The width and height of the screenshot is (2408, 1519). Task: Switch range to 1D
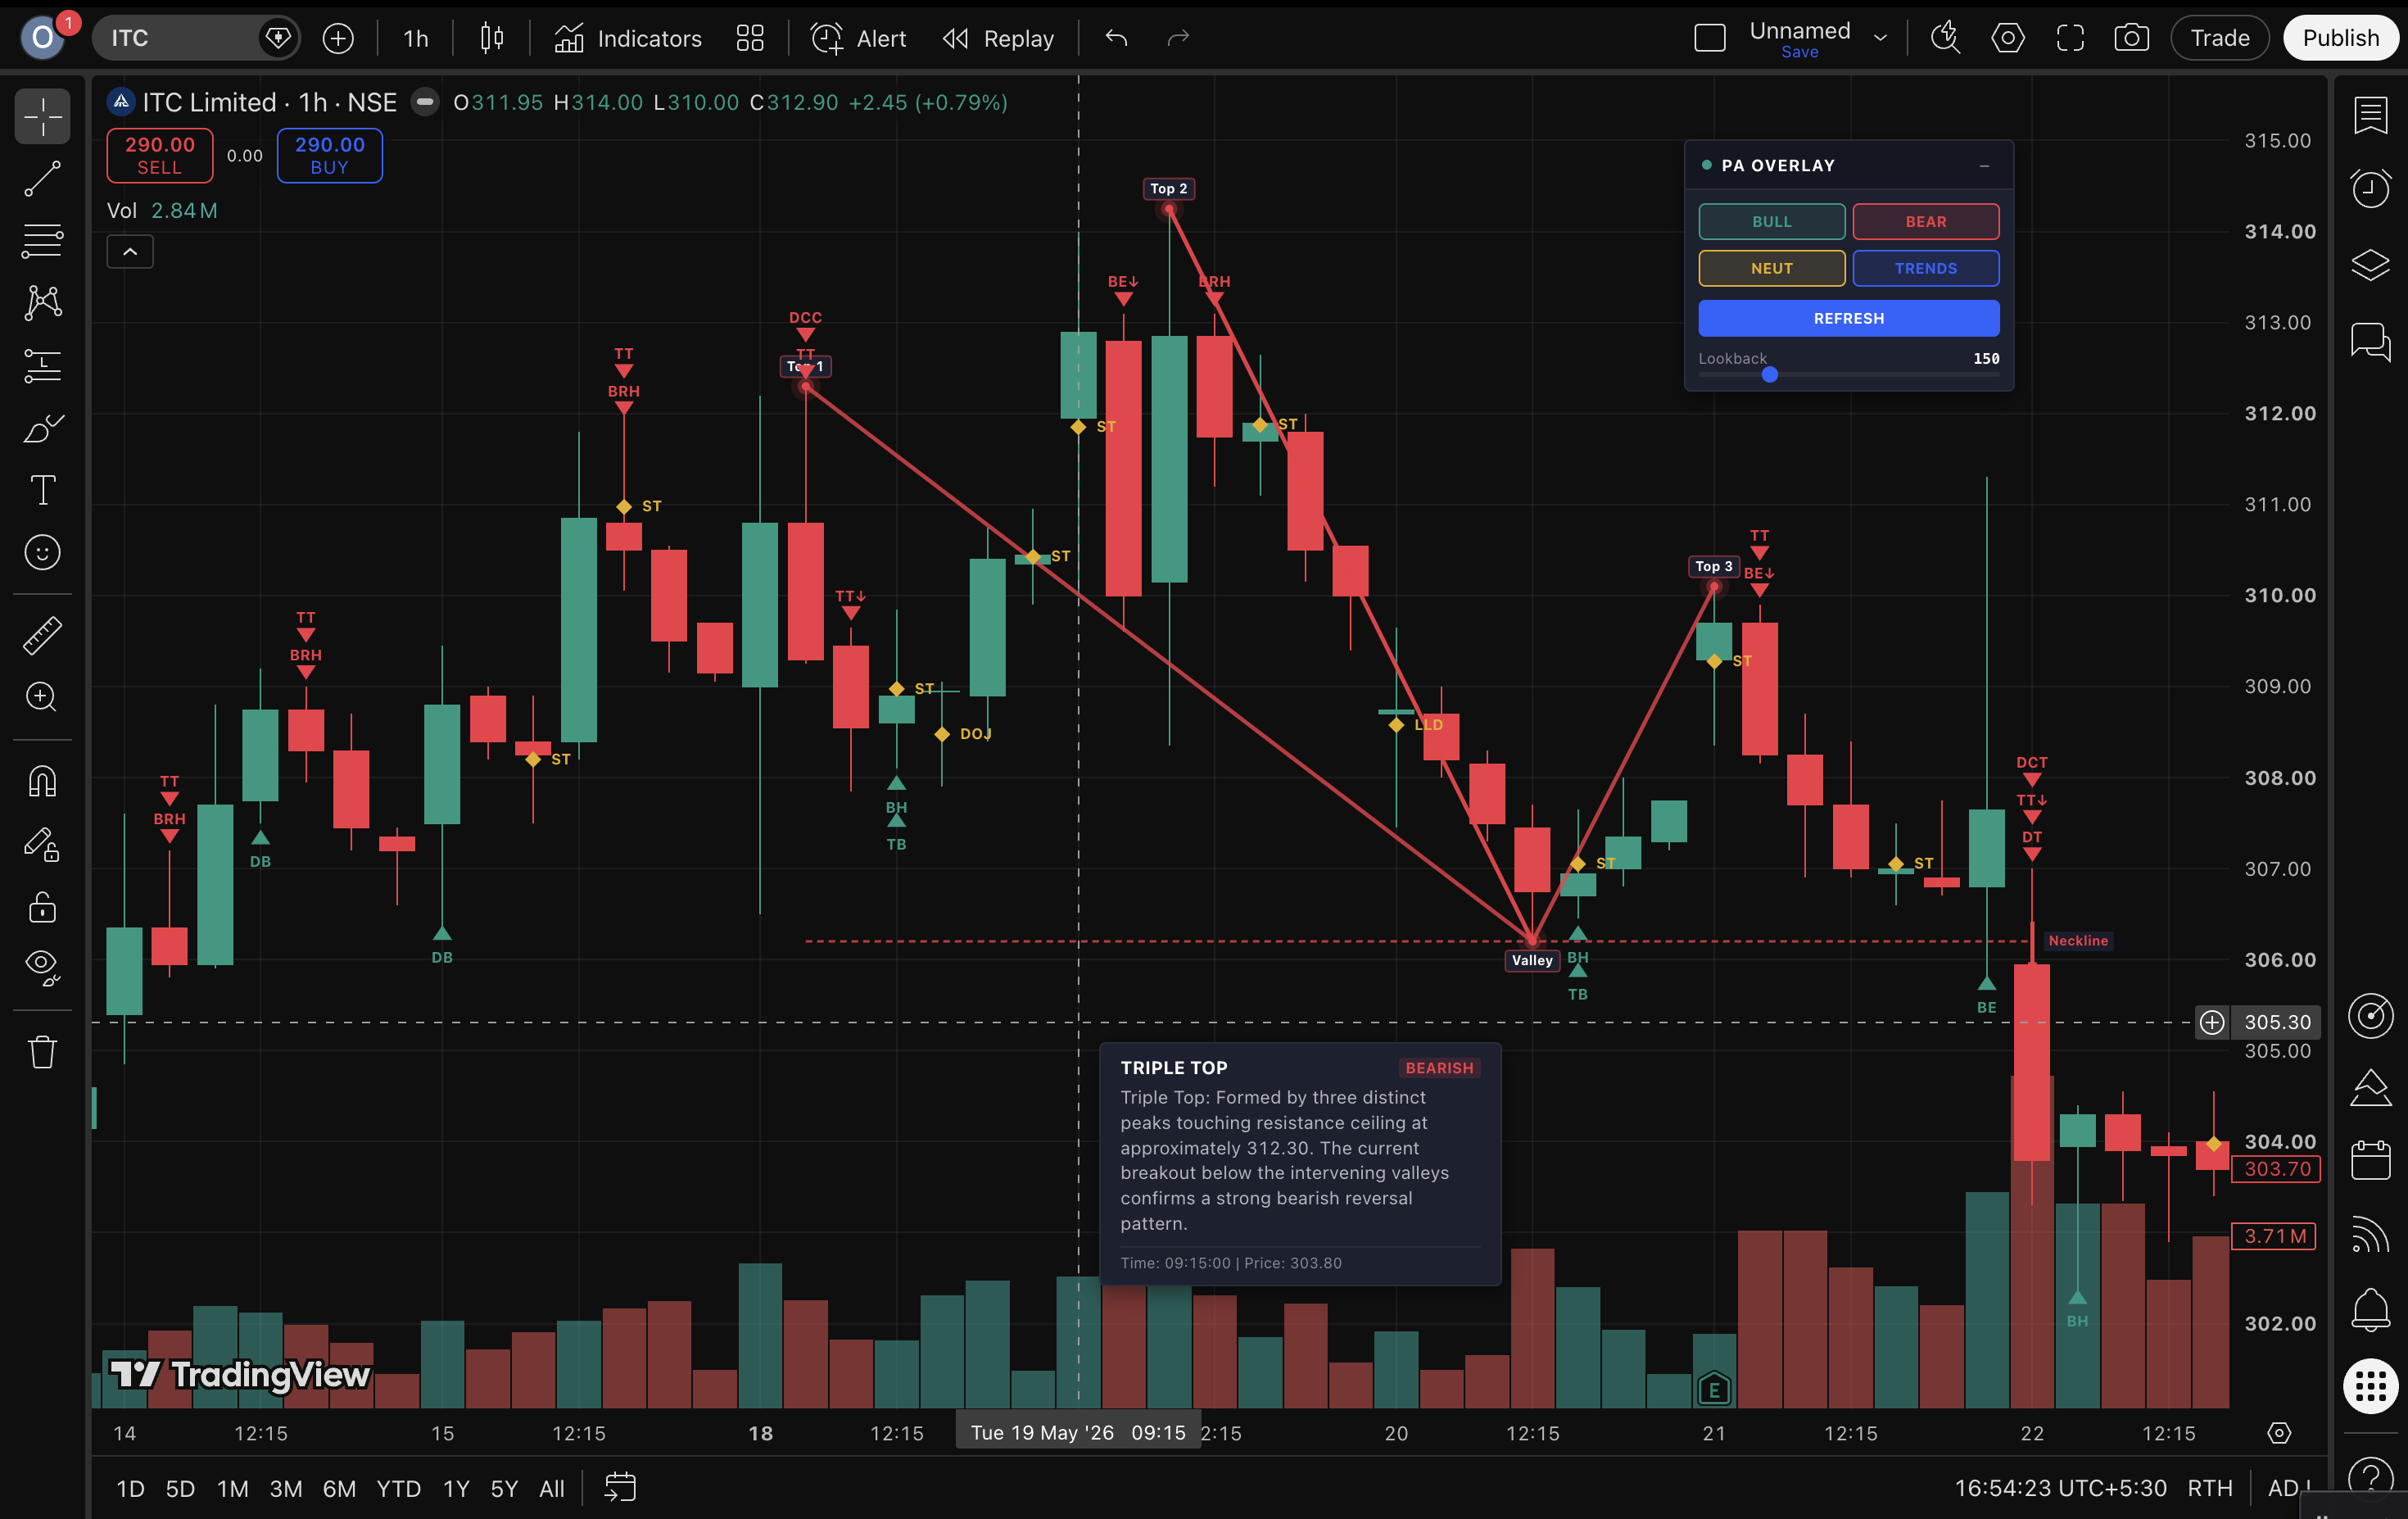tap(130, 1488)
